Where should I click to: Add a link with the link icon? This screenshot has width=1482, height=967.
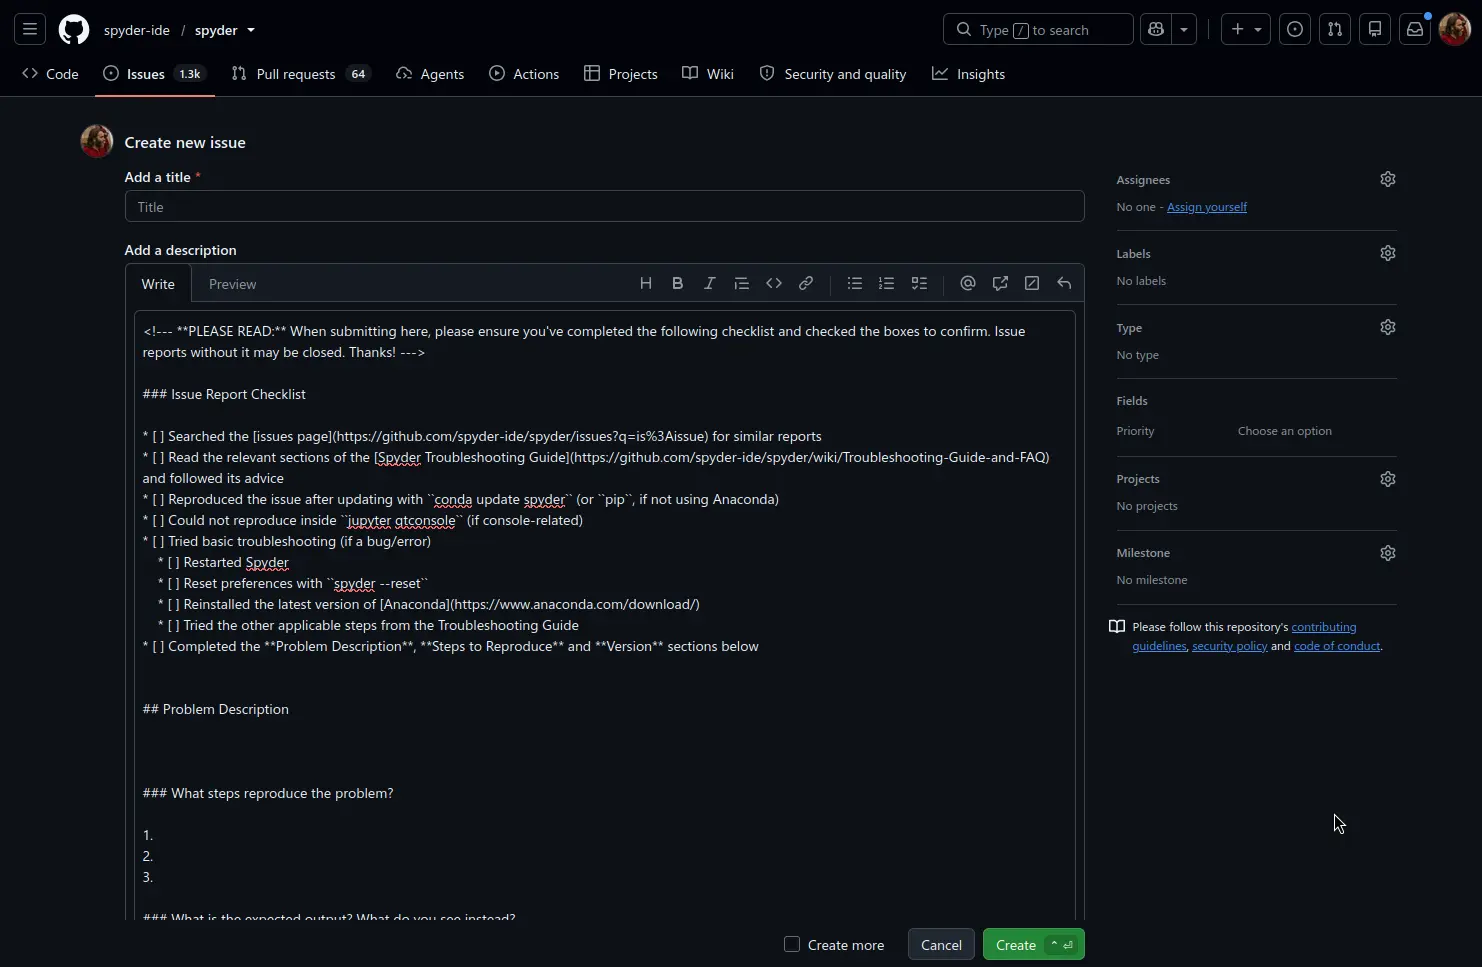[x=806, y=284]
